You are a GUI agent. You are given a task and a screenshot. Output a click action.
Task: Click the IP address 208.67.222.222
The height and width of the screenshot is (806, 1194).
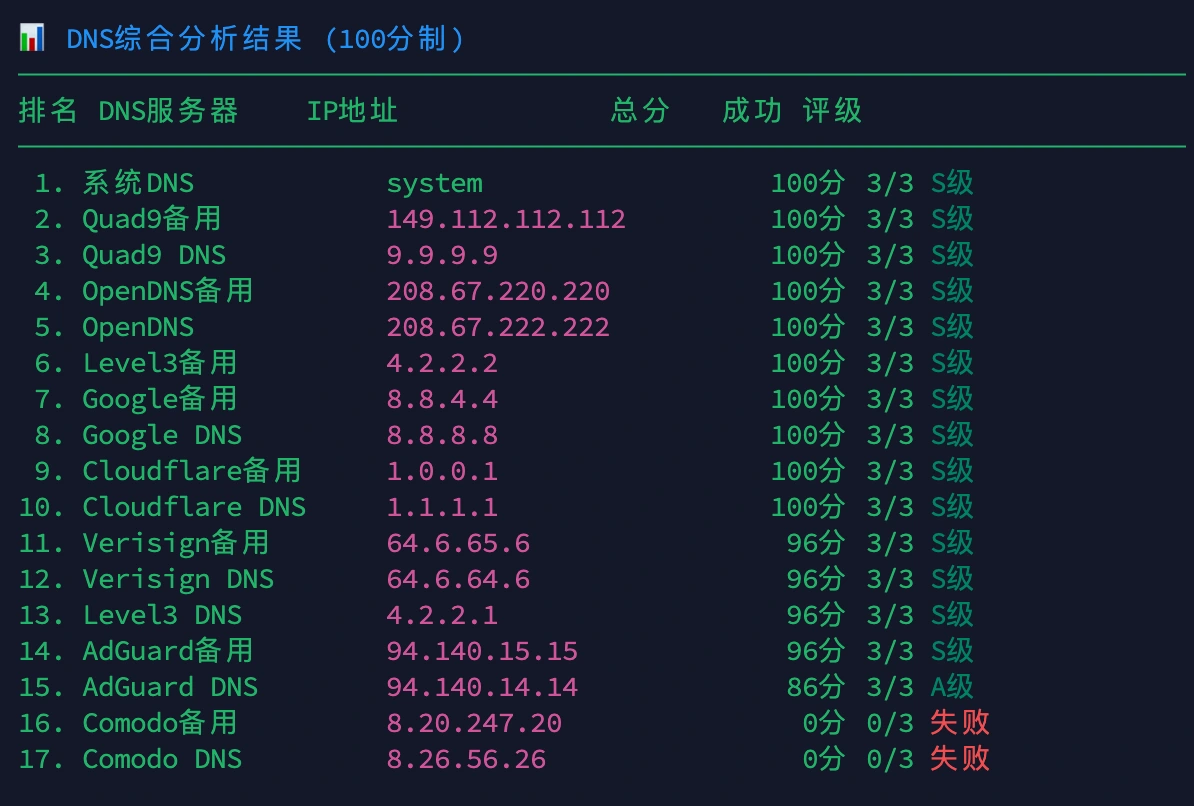click(498, 328)
